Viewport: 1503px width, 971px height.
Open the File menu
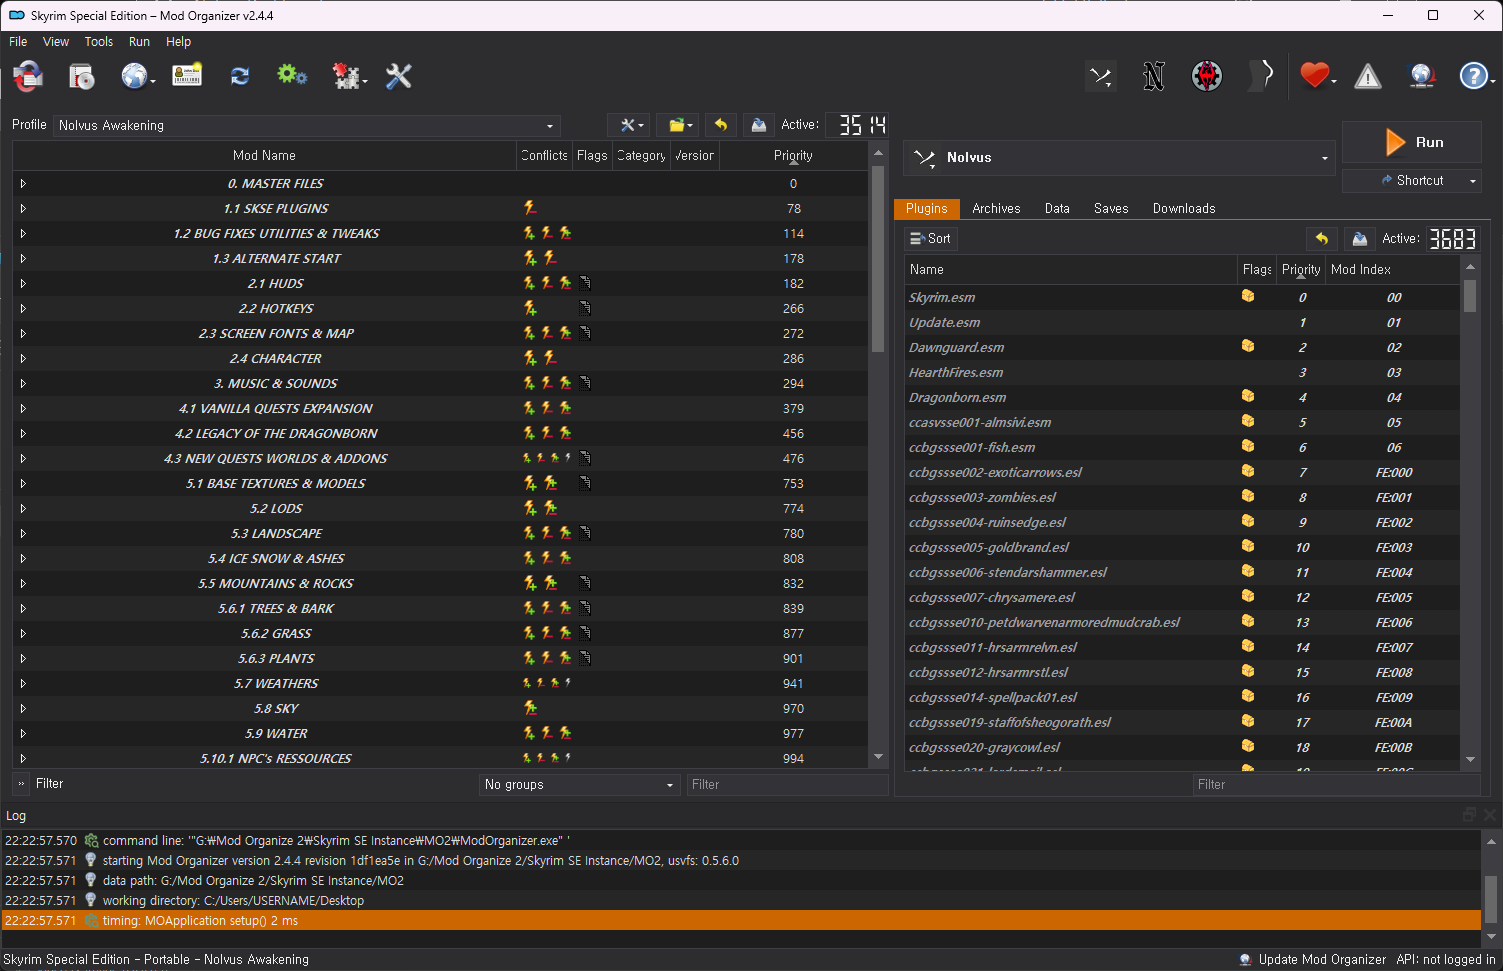point(18,42)
